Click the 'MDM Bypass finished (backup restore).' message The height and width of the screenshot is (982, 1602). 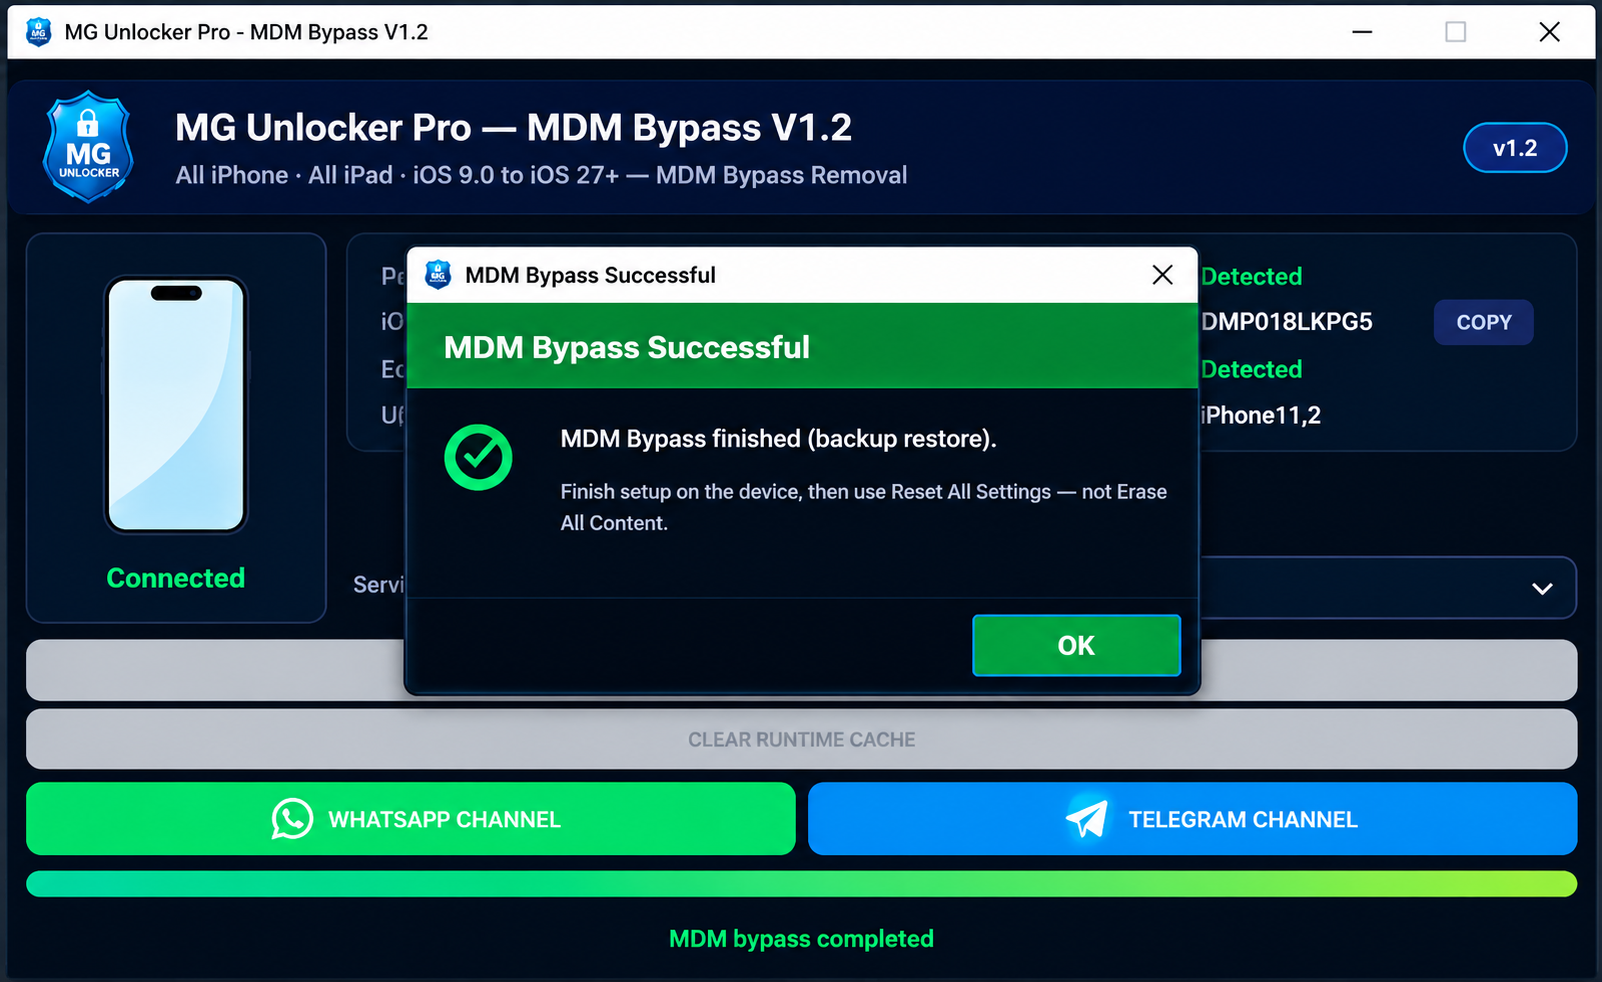(778, 439)
